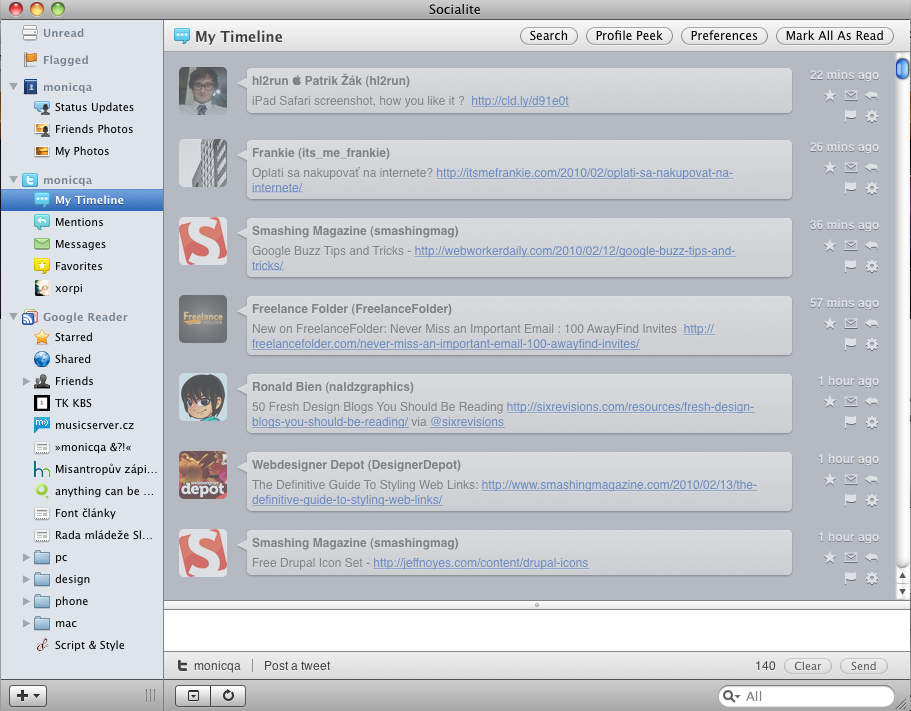Image resolution: width=911 pixels, height=711 pixels.
Task: Open the add account plus dropdown
Action: click(28, 695)
